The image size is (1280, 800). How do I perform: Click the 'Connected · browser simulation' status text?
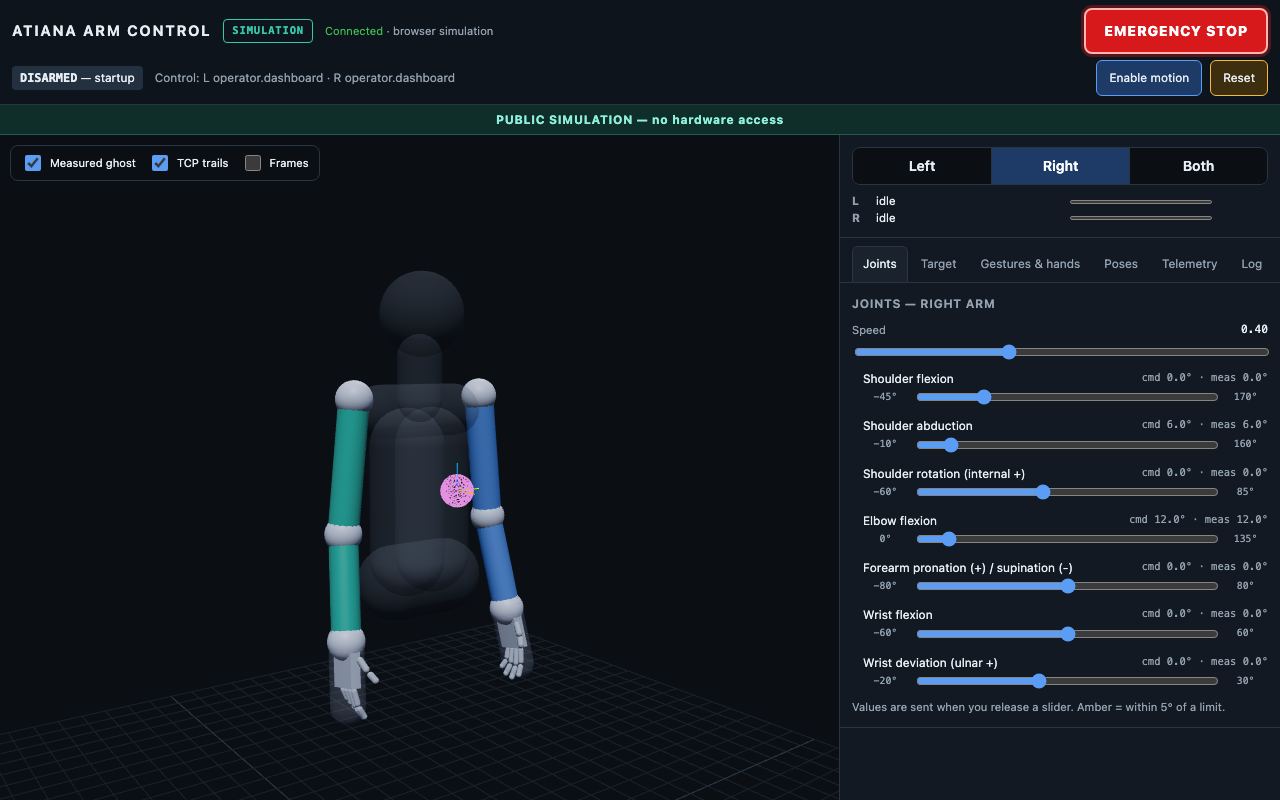click(409, 31)
